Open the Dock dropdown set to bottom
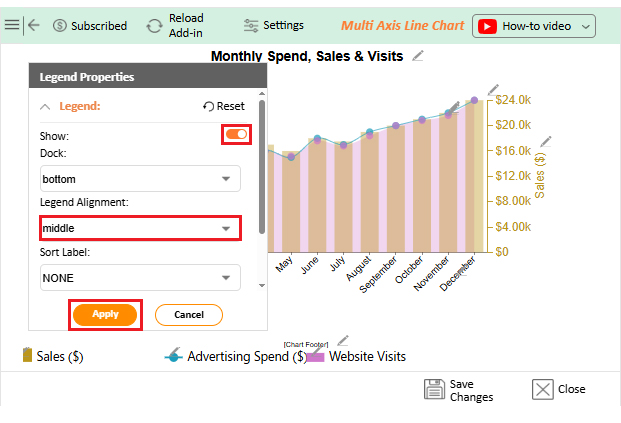Viewport: 621px width, 423px height. pos(140,179)
